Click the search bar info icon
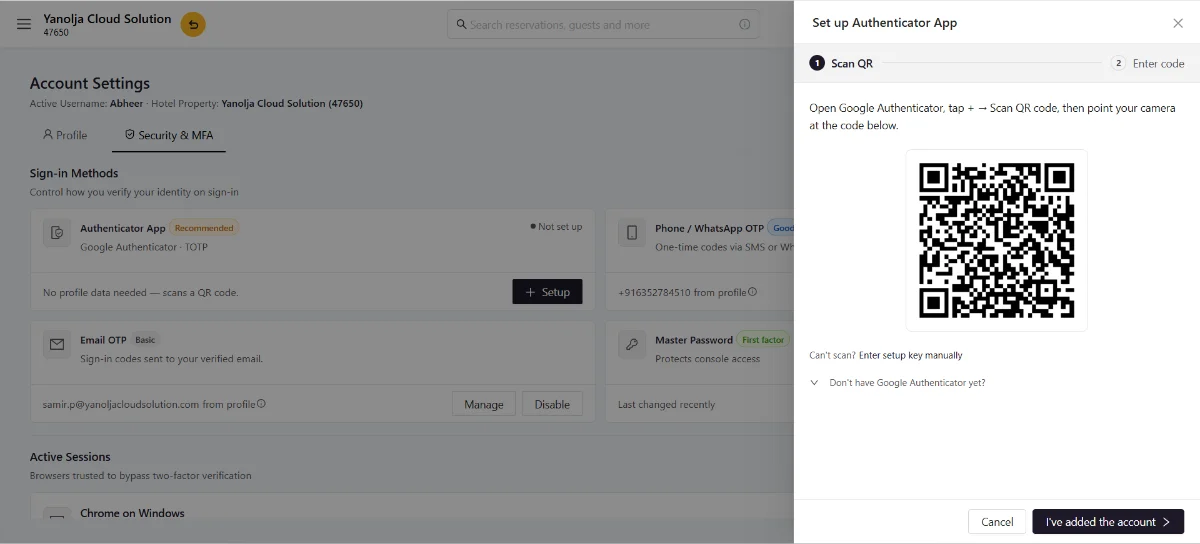The height and width of the screenshot is (544, 1200). click(x=744, y=24)
